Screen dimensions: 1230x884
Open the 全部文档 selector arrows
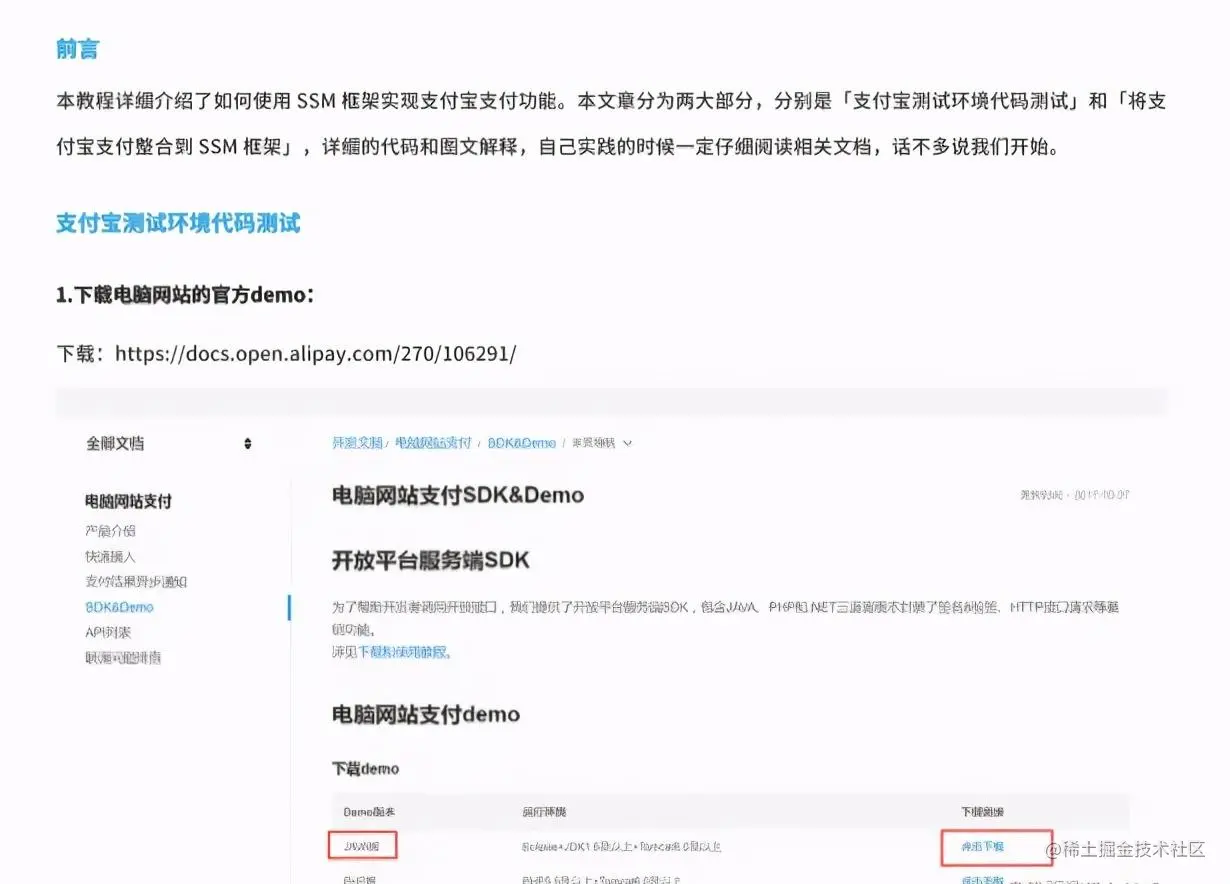point(248,443)
